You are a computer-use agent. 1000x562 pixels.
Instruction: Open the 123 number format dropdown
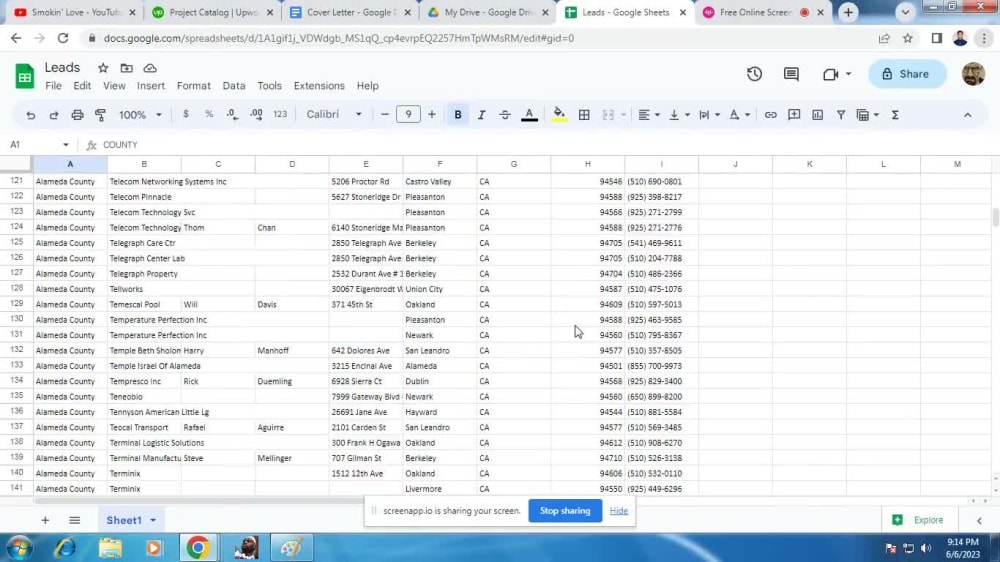280,115
